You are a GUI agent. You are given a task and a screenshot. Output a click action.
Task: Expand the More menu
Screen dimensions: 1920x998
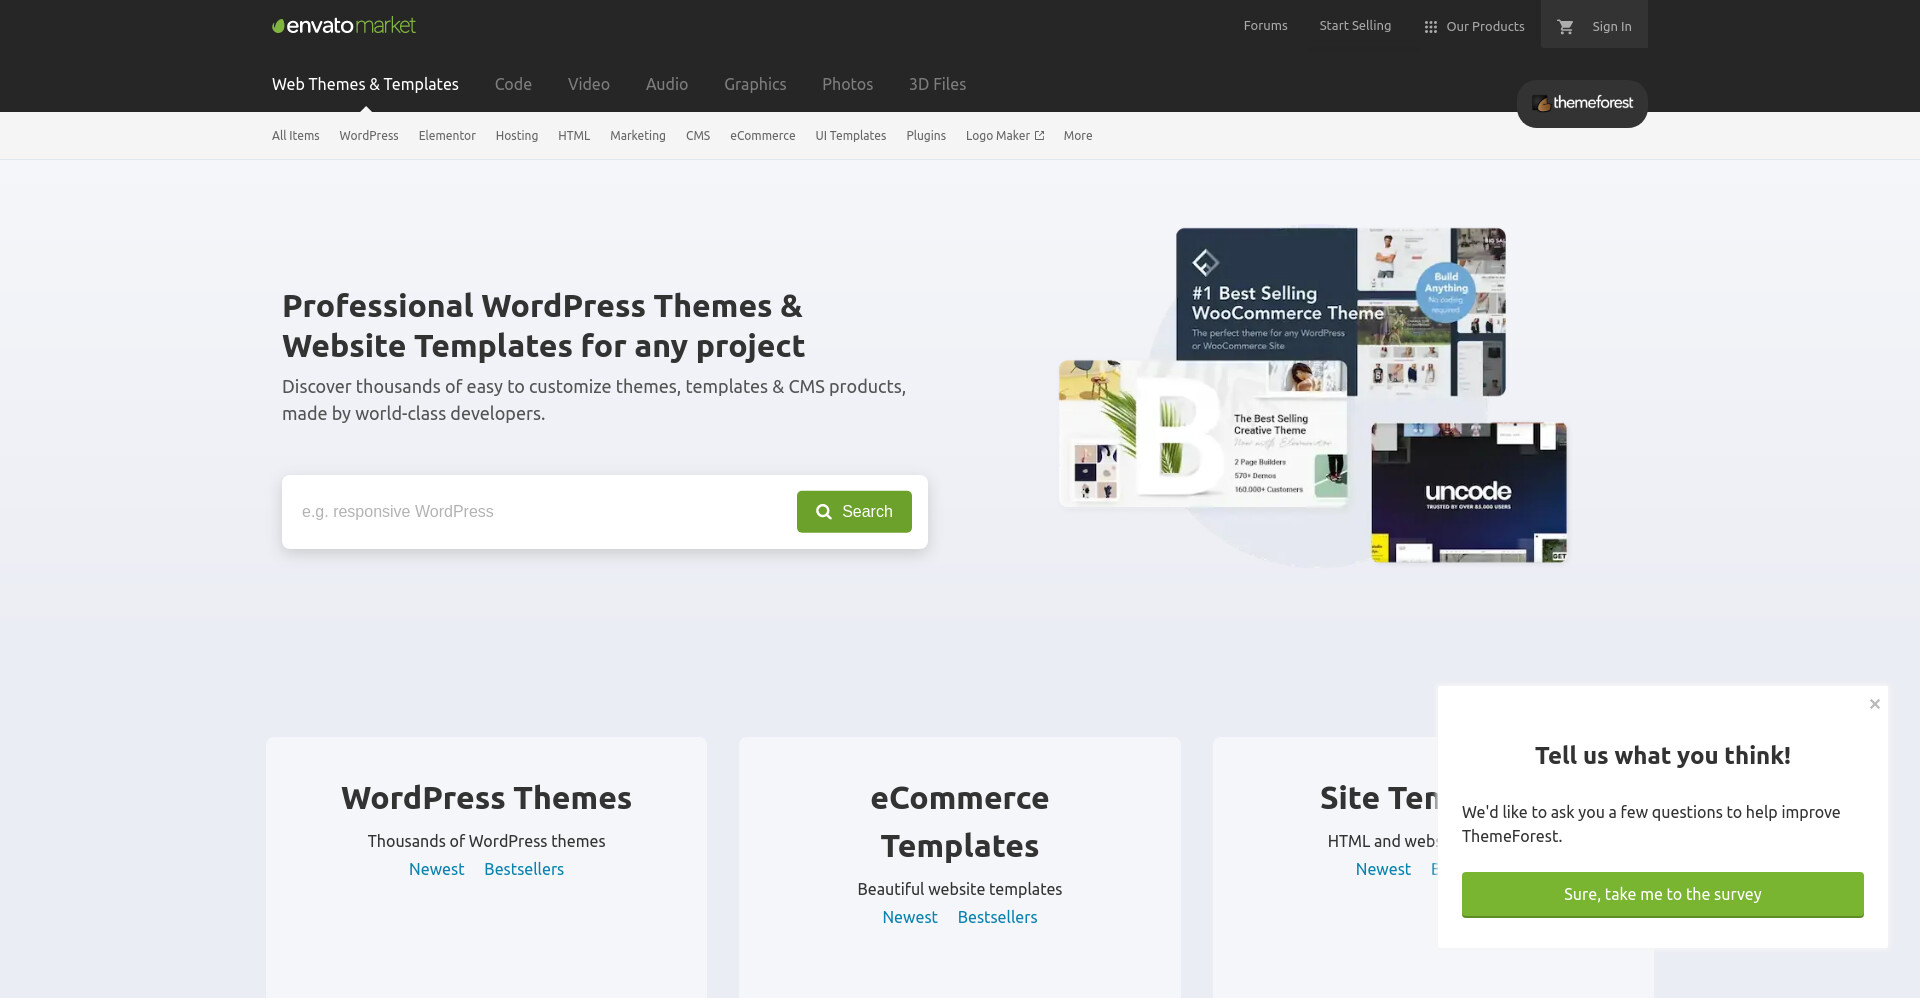pos(1078,136)
